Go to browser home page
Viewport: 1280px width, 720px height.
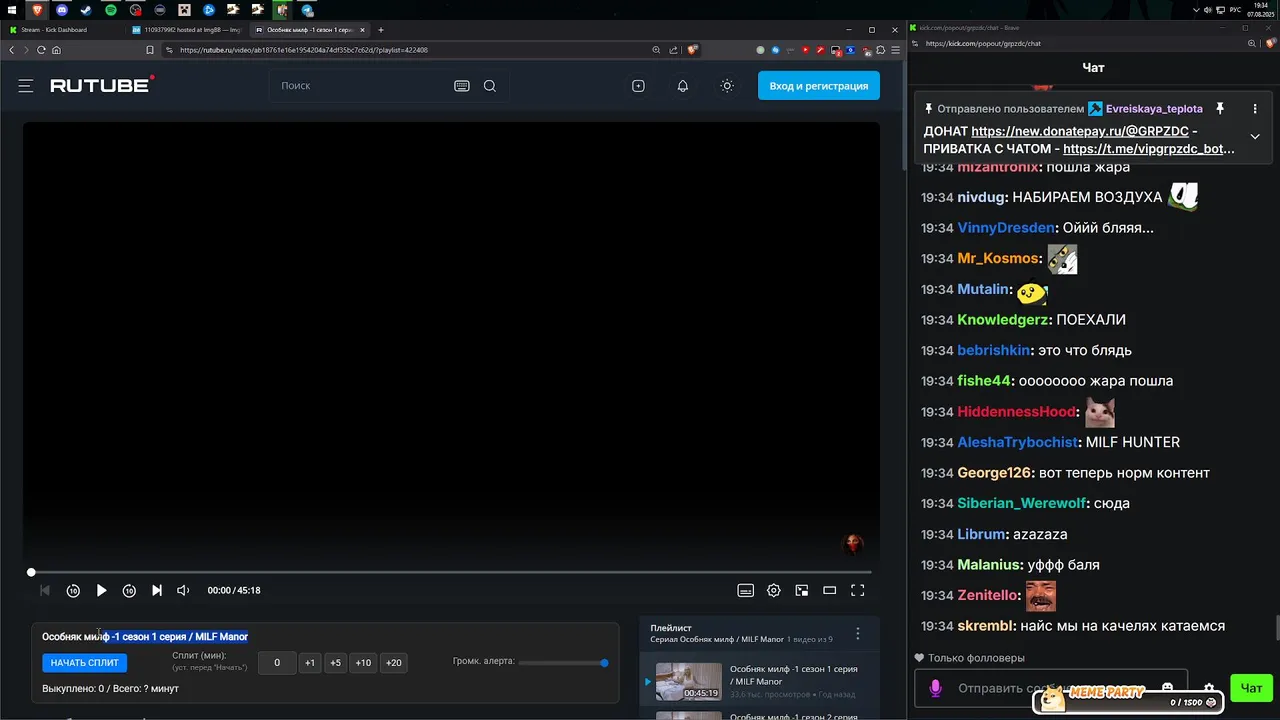click(x=56, y=50)
